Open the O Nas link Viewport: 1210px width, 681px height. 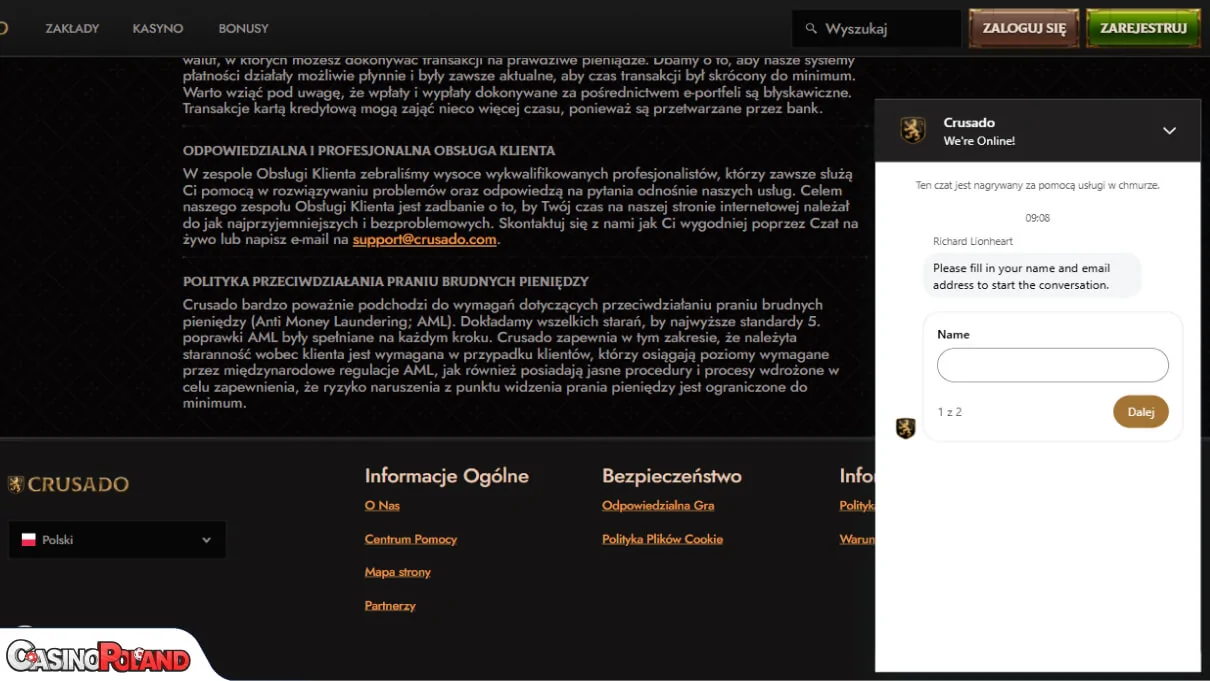pyautogui.click(x=382, y=506)
